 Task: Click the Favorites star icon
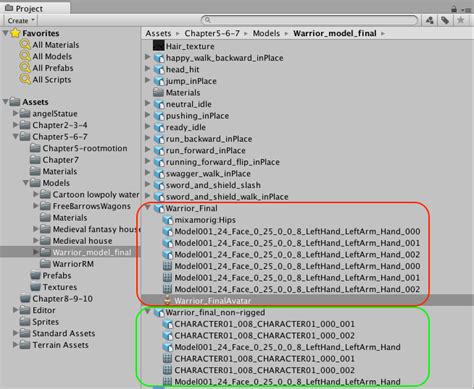pyautogui.click(x=15, y=33)
